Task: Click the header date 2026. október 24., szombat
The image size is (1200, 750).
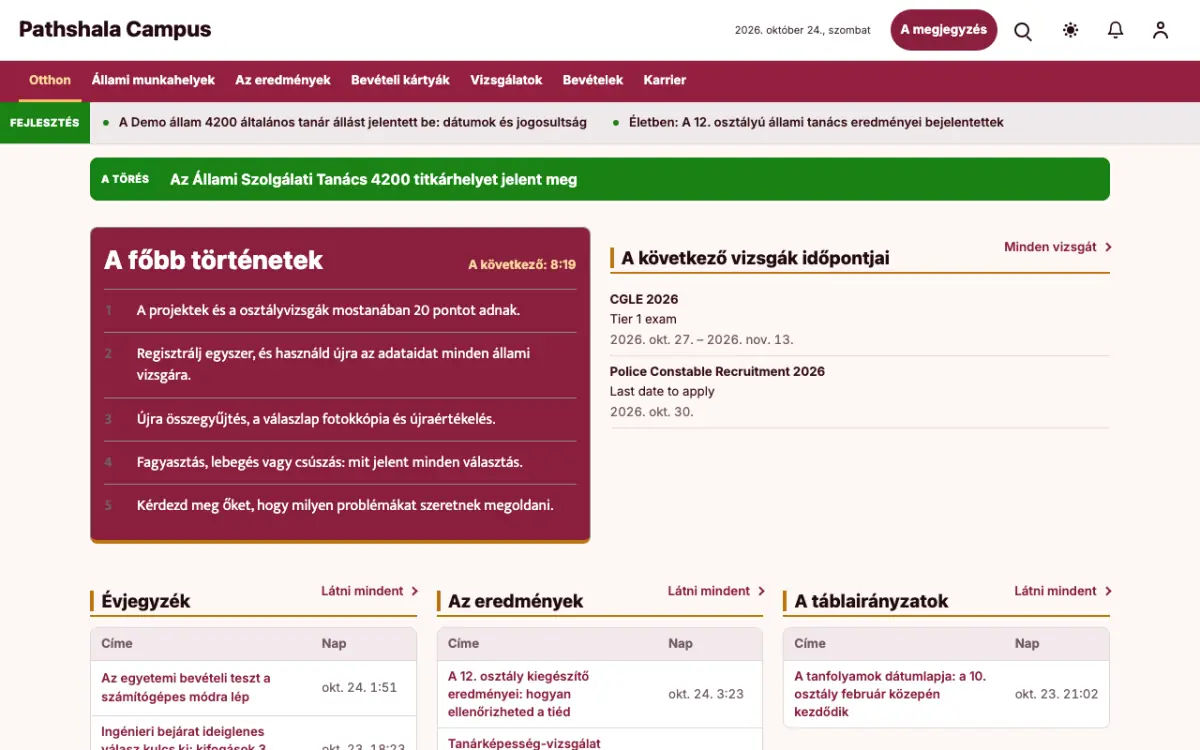Action: [x=802, y=30]
